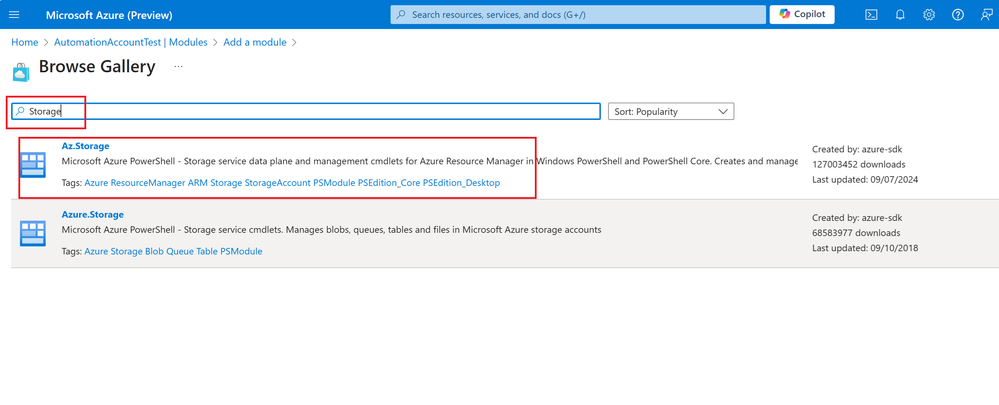The height and width of the screenshot is (405, 999).
Task: Open the Help question mark menu
Action: click(958, 15)
